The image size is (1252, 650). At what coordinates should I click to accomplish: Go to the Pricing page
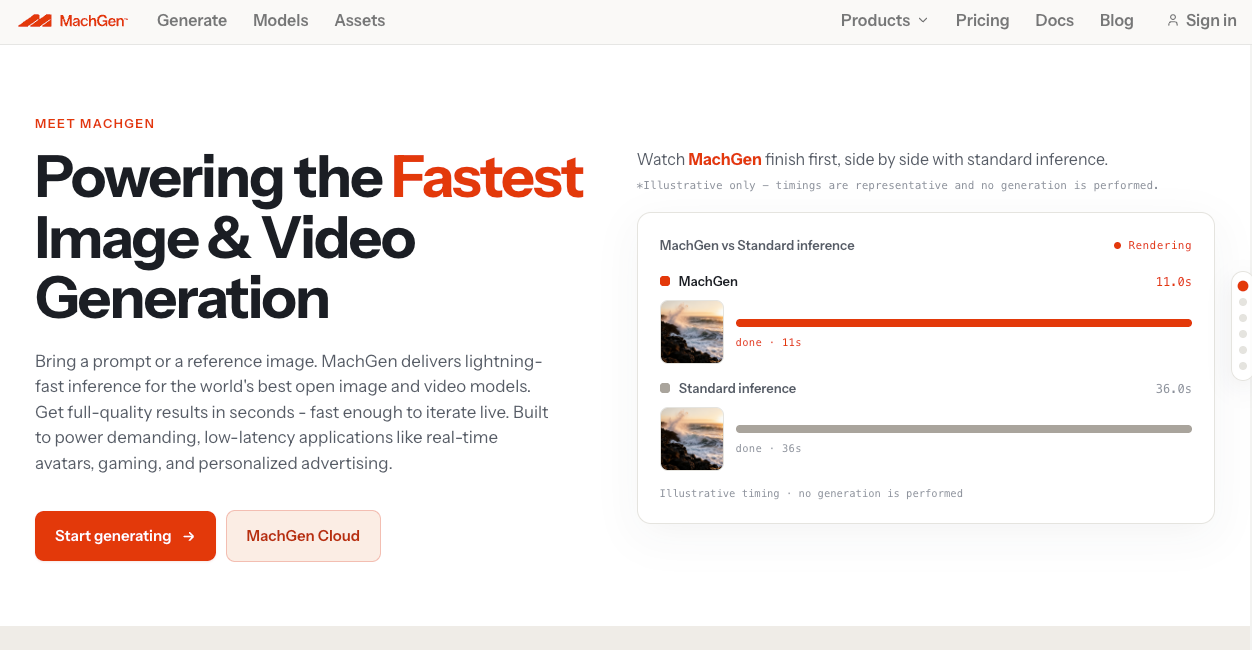[982, 20]
